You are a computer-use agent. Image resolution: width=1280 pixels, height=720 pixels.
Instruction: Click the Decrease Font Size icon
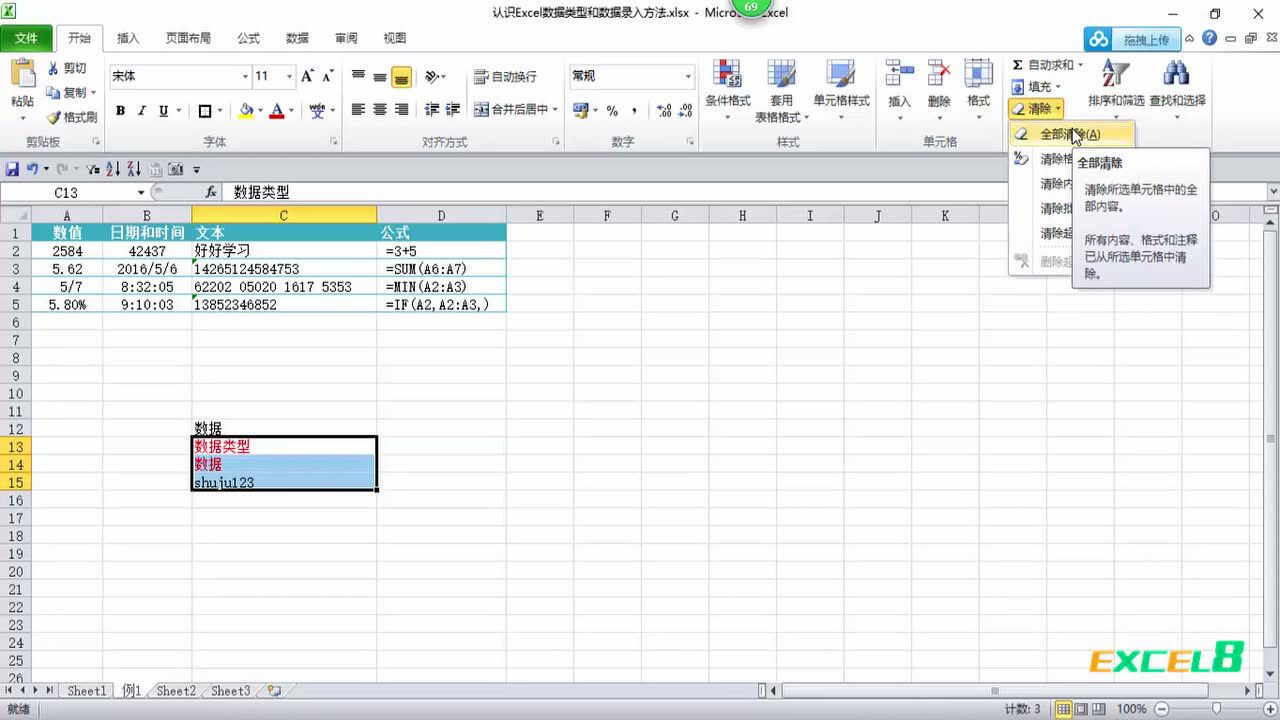click(x=329, y=76)
